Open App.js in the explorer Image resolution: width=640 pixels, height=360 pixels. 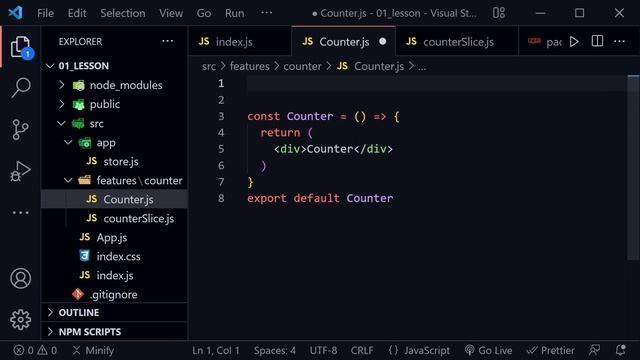(114, 237)
